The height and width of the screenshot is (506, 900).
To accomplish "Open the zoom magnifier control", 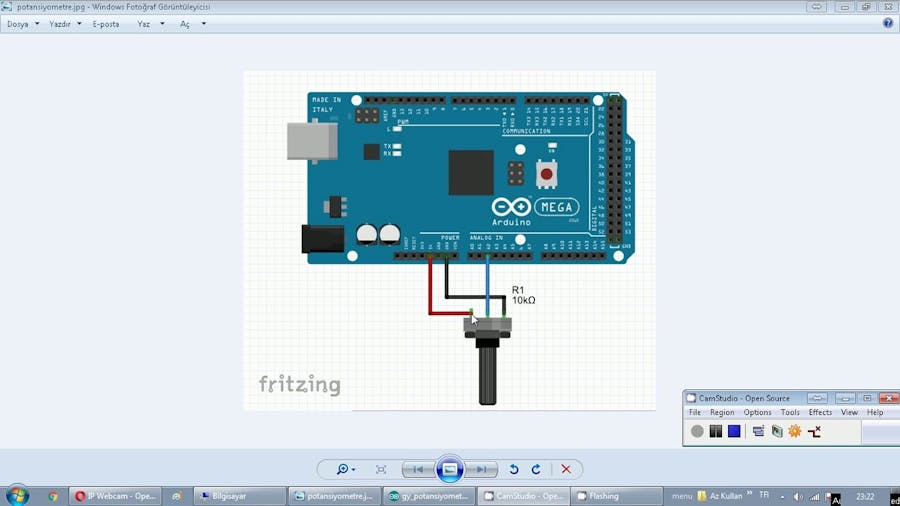I will tap(345, 469).
